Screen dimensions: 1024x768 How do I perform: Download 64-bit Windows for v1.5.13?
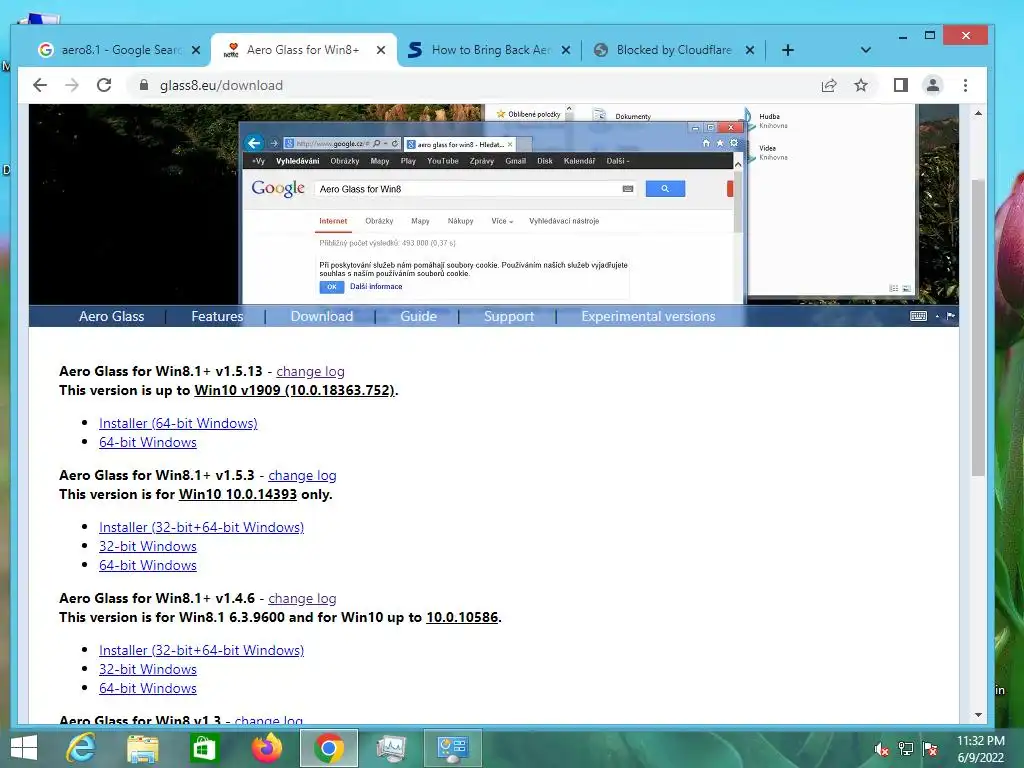(148, 442)
